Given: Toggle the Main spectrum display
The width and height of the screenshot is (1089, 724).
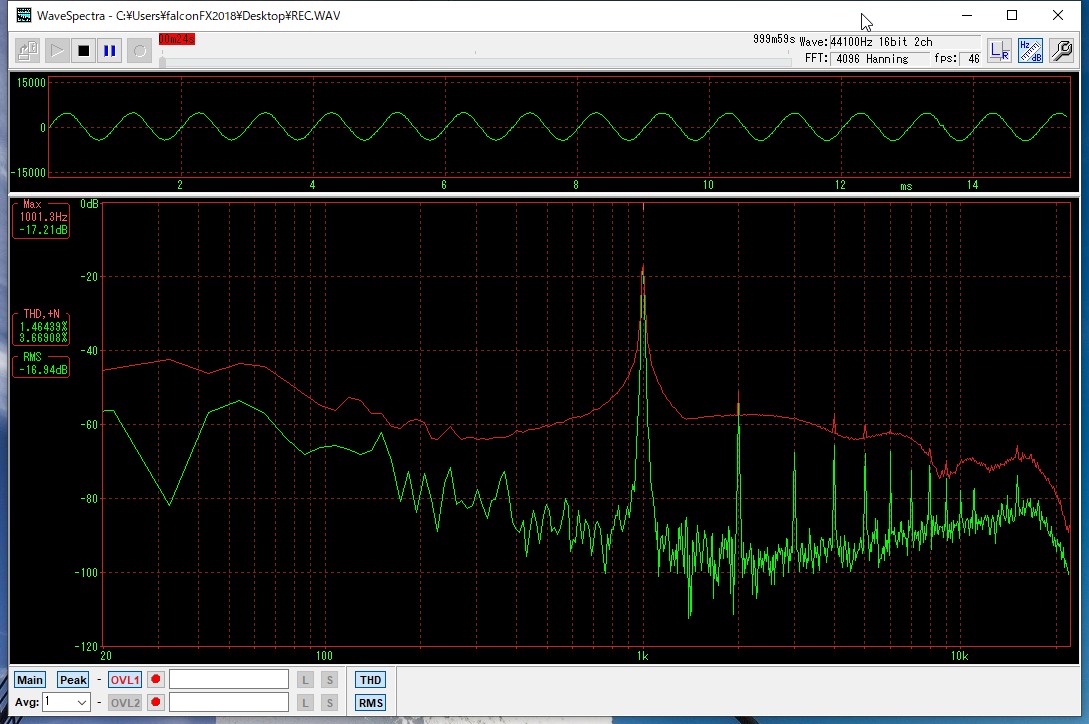Looking at the screenshot, I should 30,680.
